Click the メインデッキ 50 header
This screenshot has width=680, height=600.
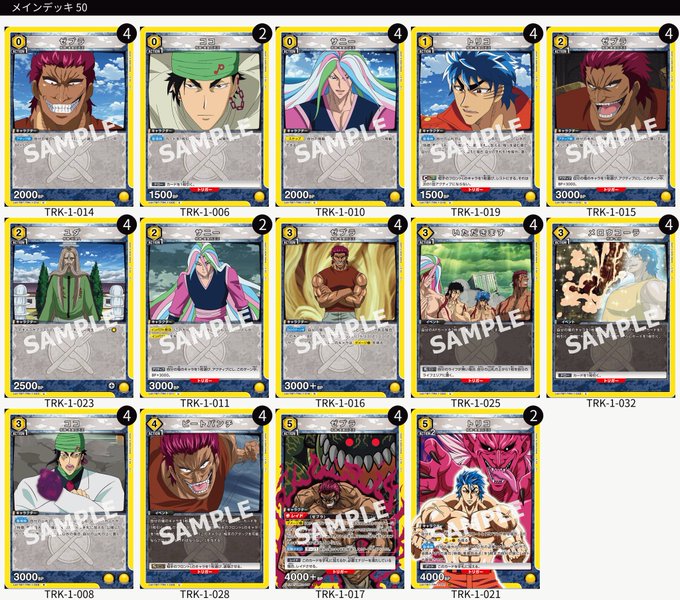pos(49,7)
